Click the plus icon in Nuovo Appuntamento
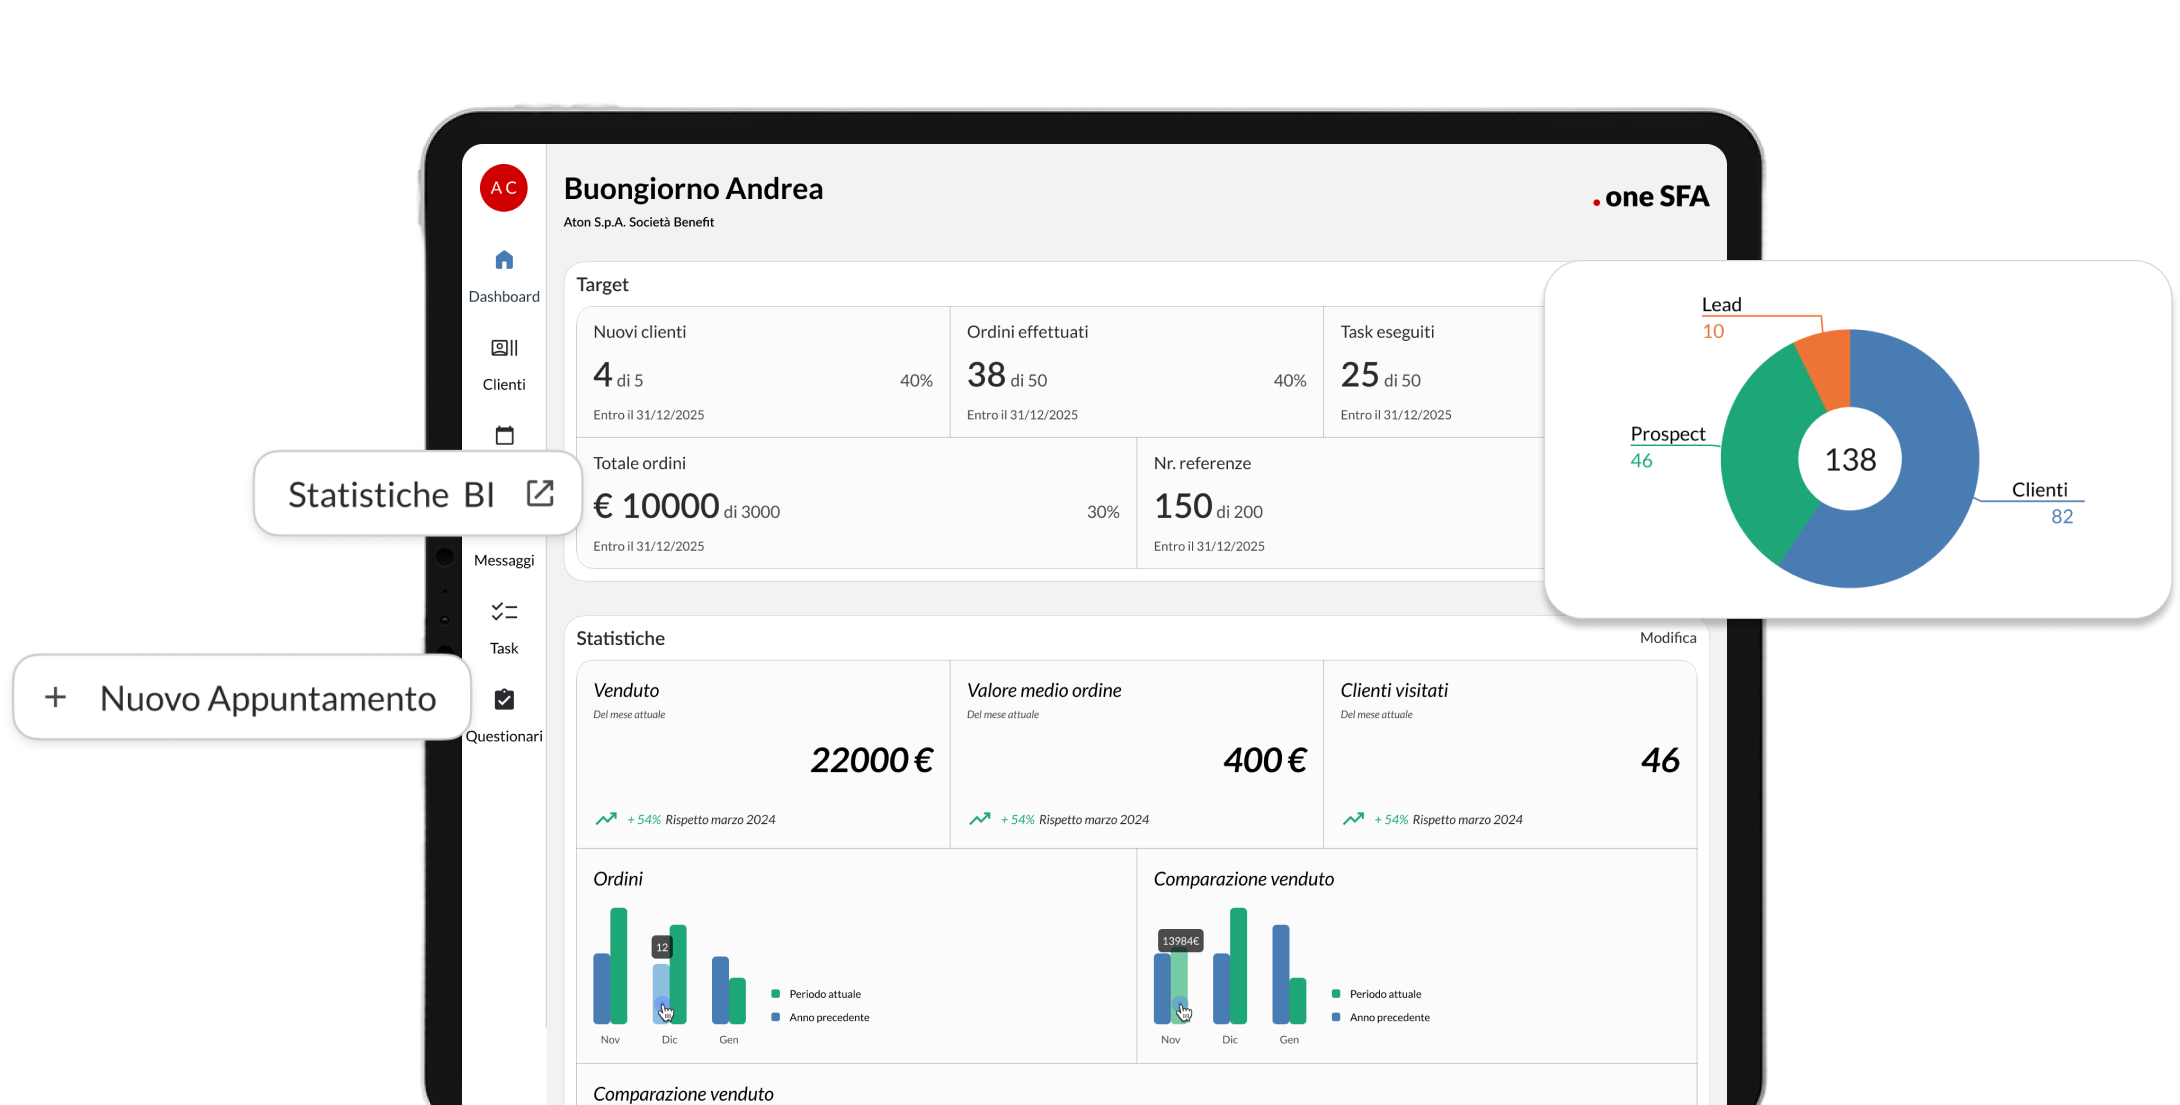 pos(56,697)
